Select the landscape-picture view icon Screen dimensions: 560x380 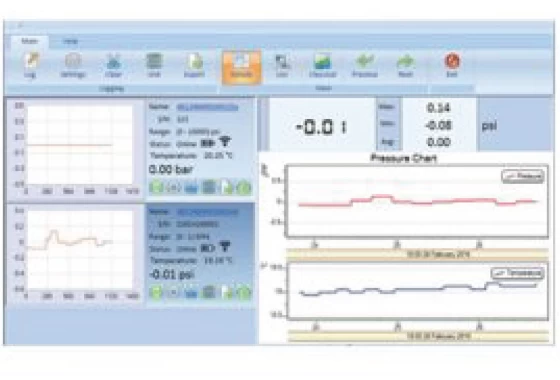[x=322, y=65]
